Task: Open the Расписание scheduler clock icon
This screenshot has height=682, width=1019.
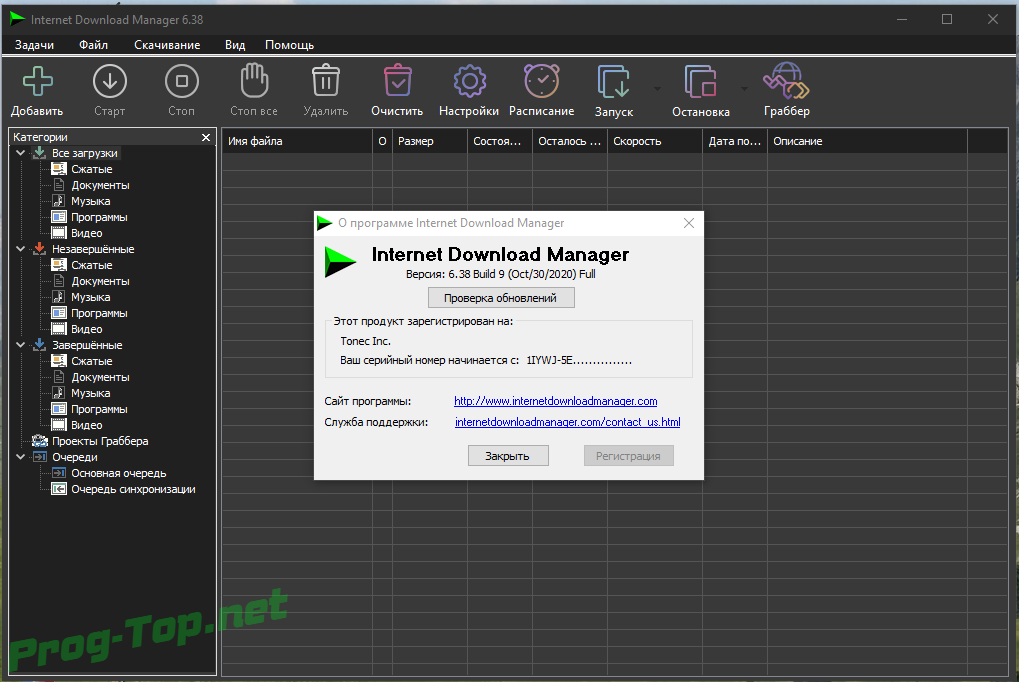Action: [x=541, y=81]
